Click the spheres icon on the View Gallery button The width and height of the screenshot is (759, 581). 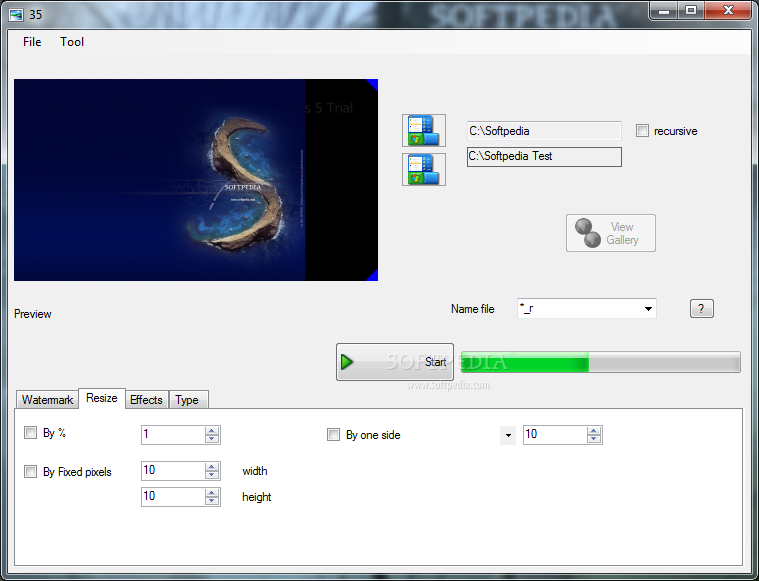tap(588, 233)
